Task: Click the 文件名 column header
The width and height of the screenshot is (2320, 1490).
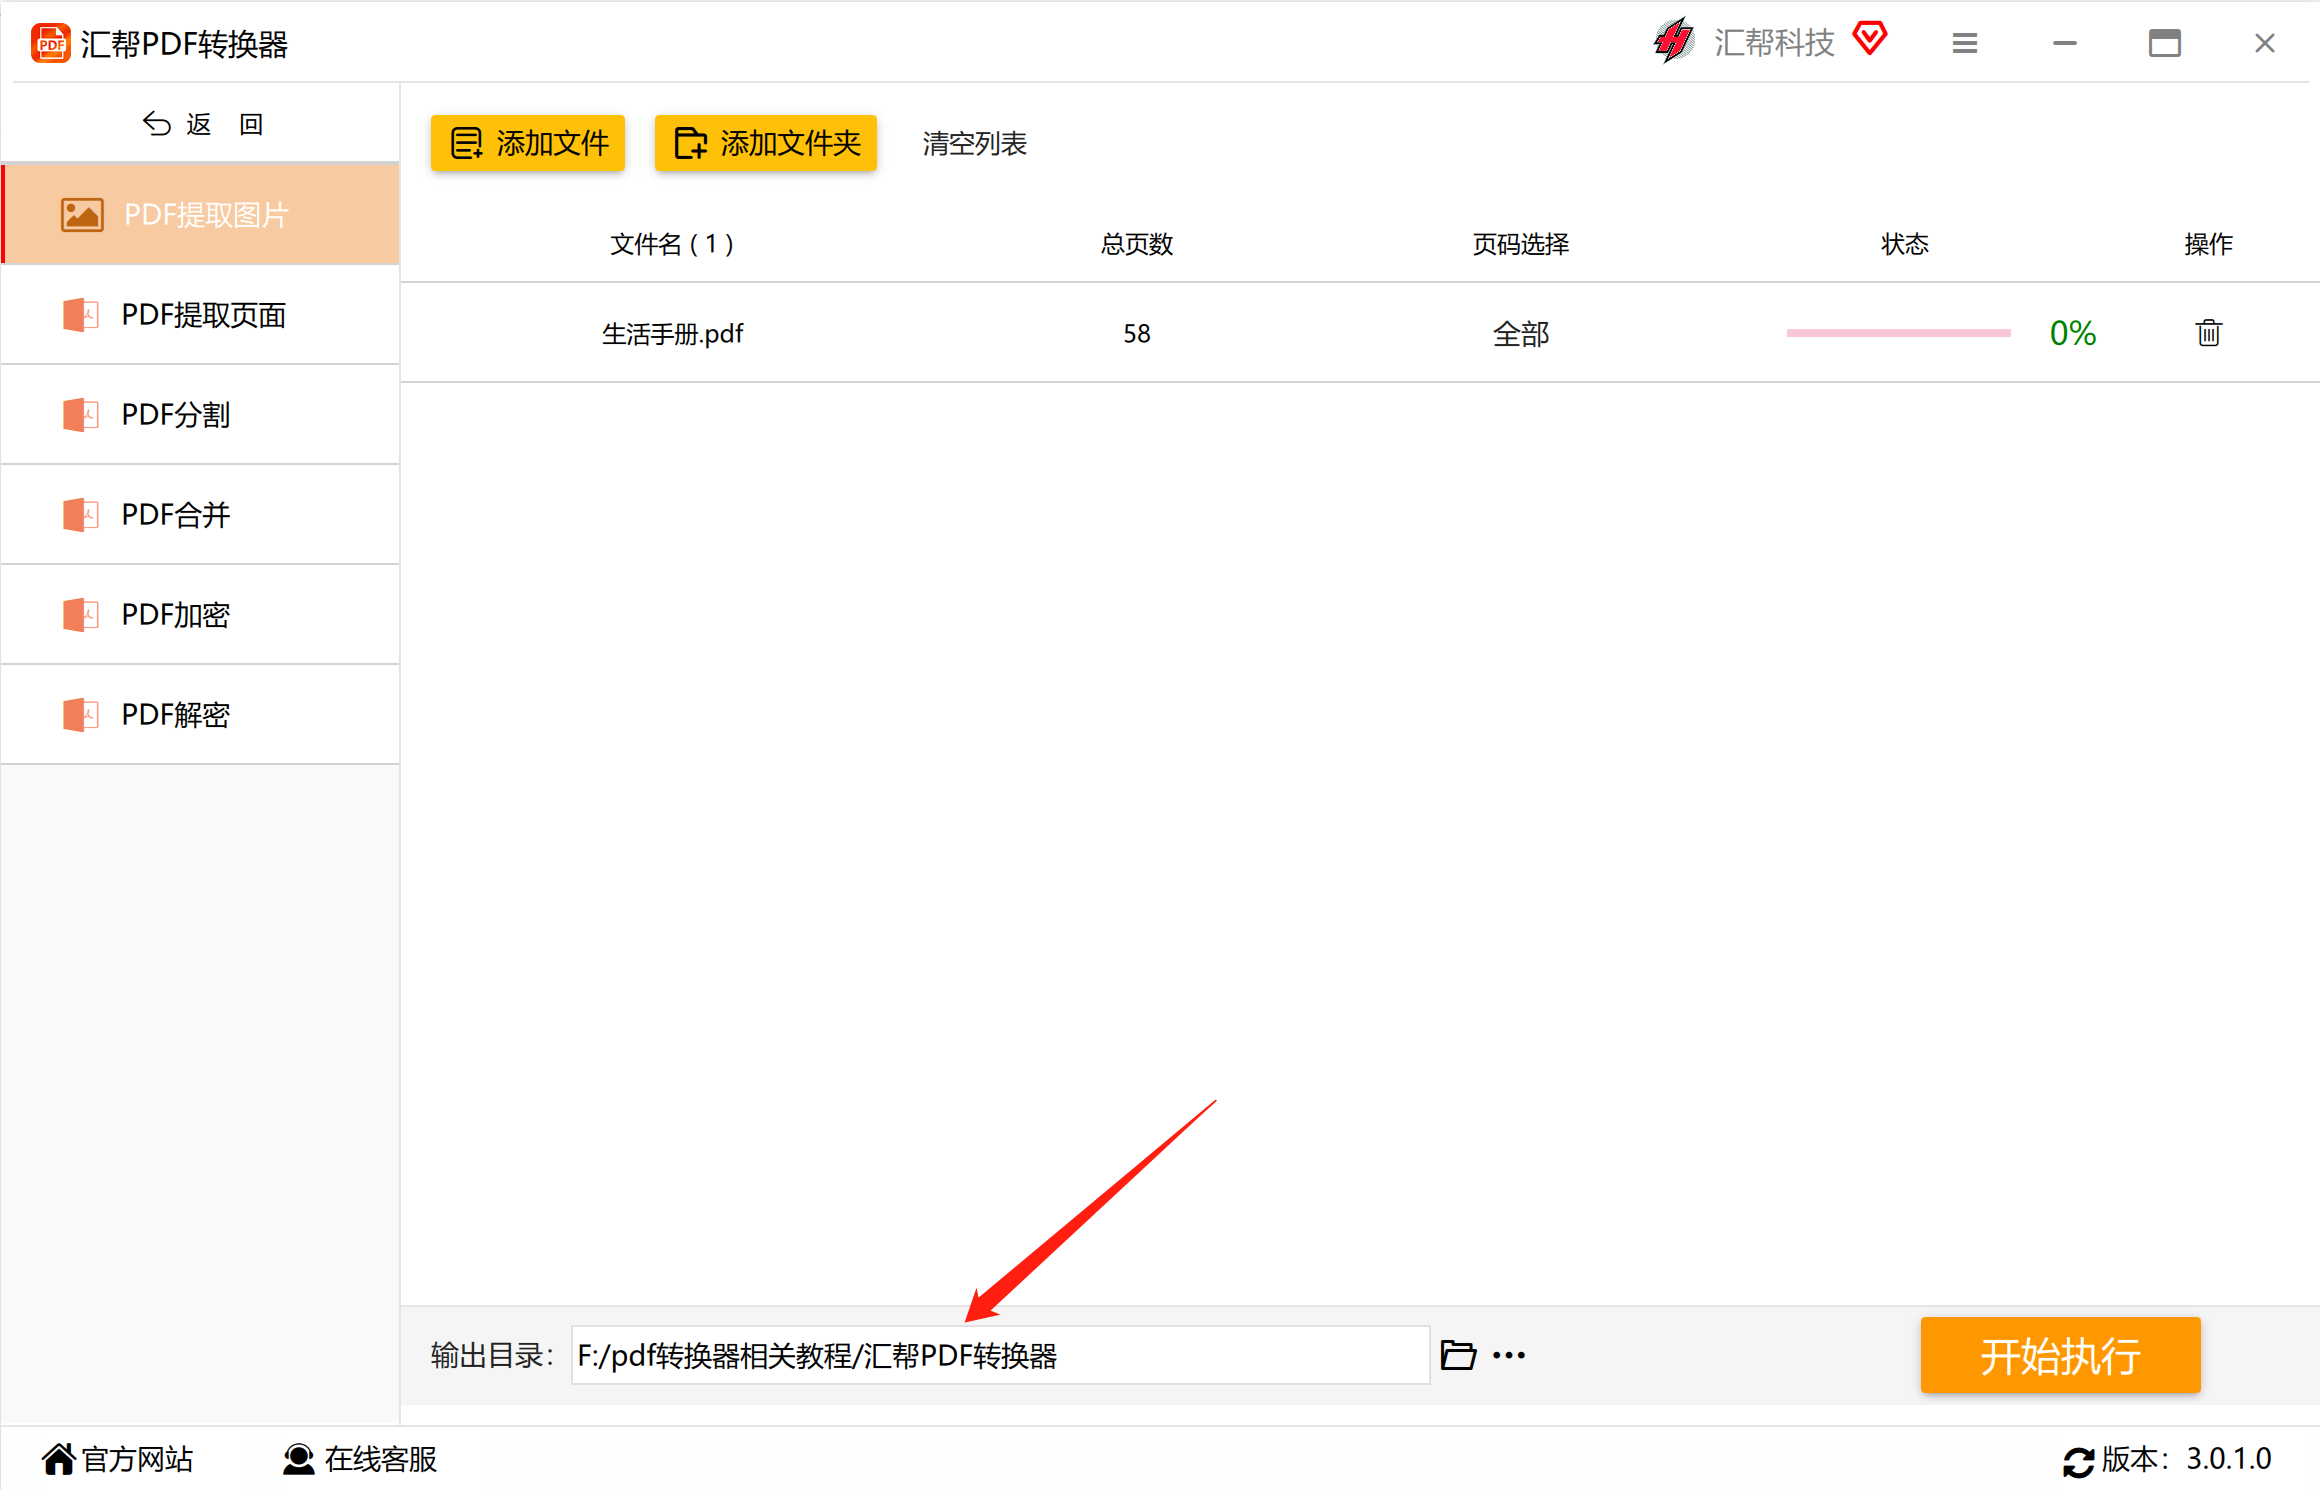Action: tap(672, 244)
